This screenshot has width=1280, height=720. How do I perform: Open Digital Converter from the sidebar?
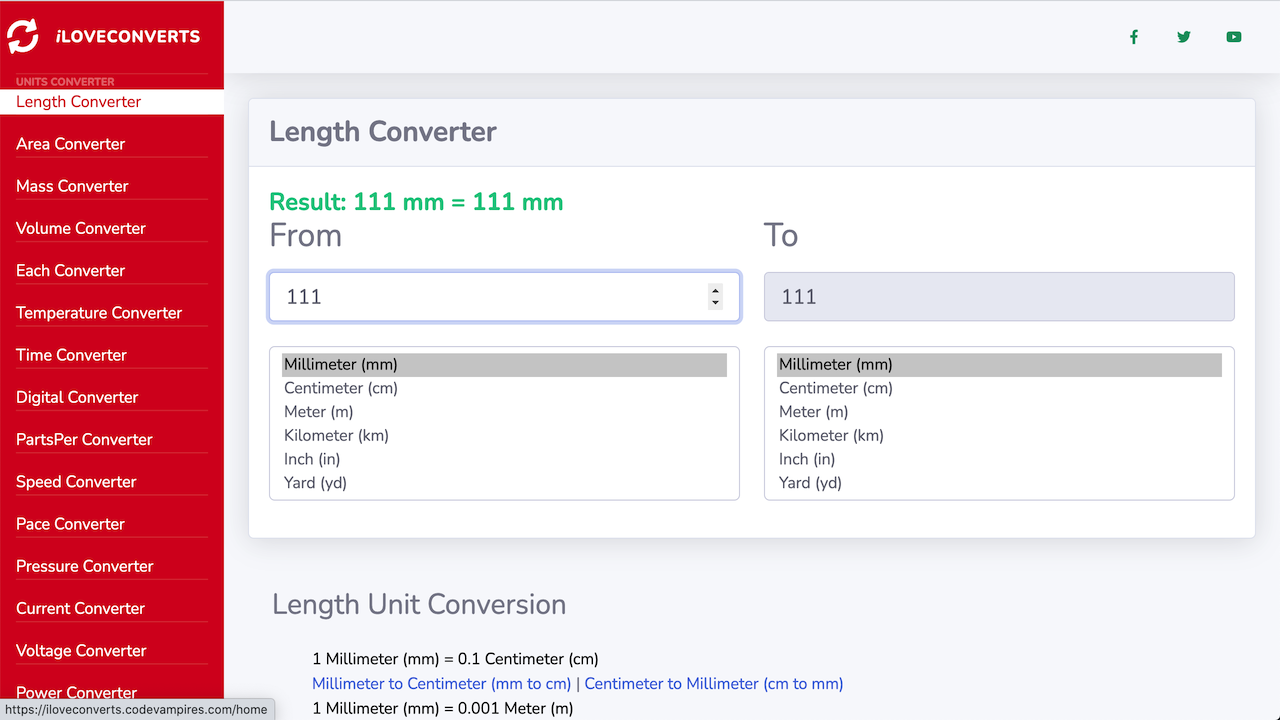(x=77, y=397)
